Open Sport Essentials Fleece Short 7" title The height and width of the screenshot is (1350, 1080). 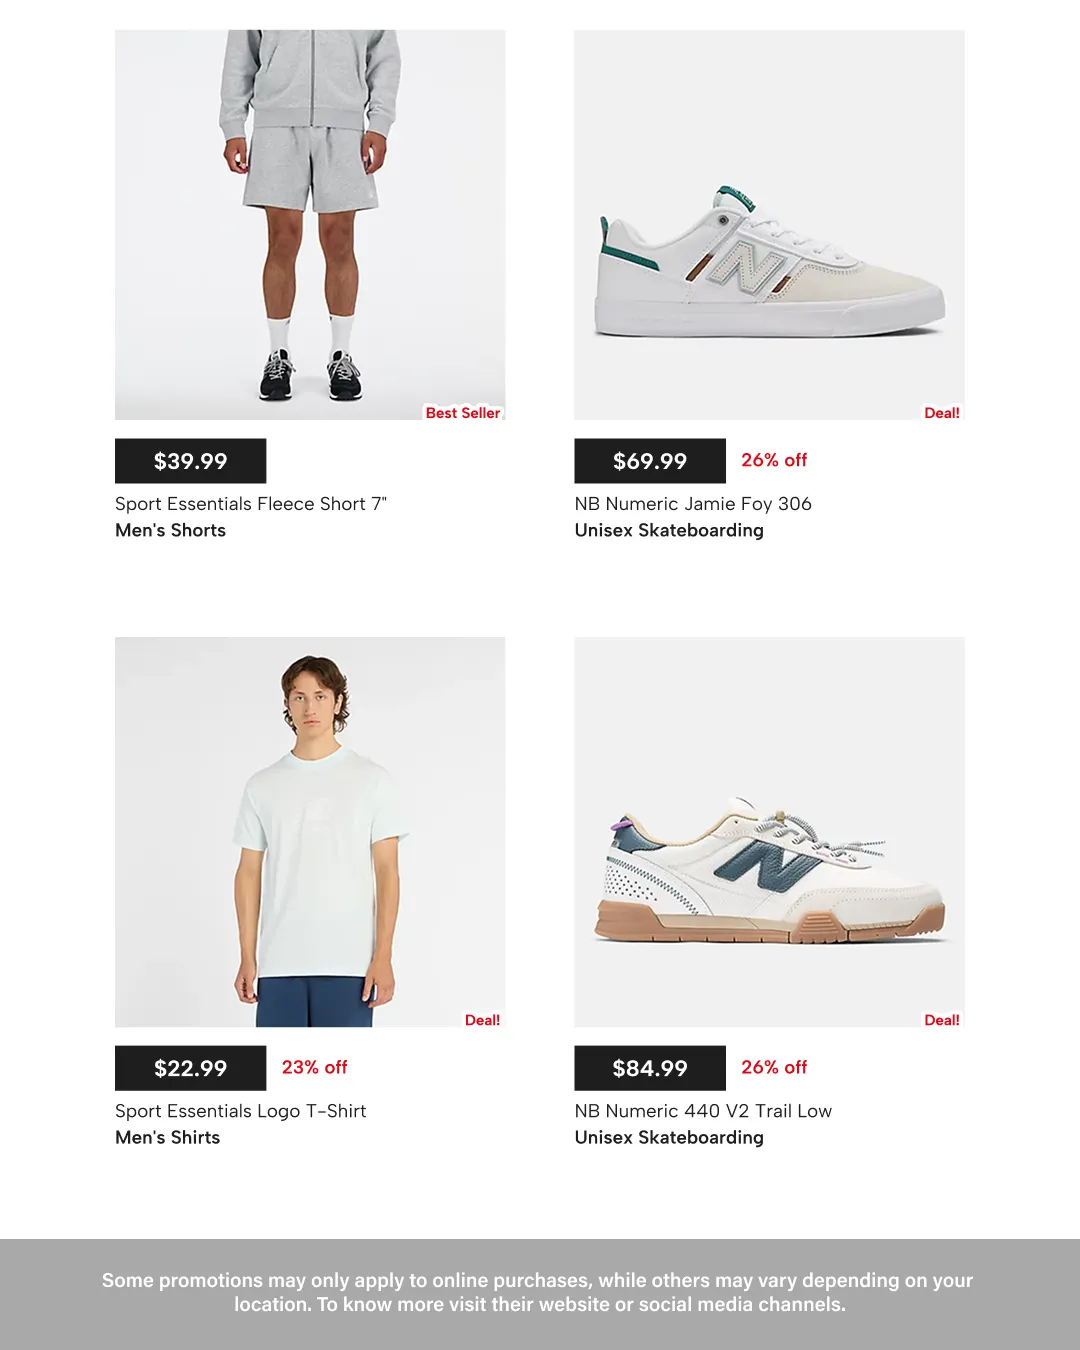[251, 504]
